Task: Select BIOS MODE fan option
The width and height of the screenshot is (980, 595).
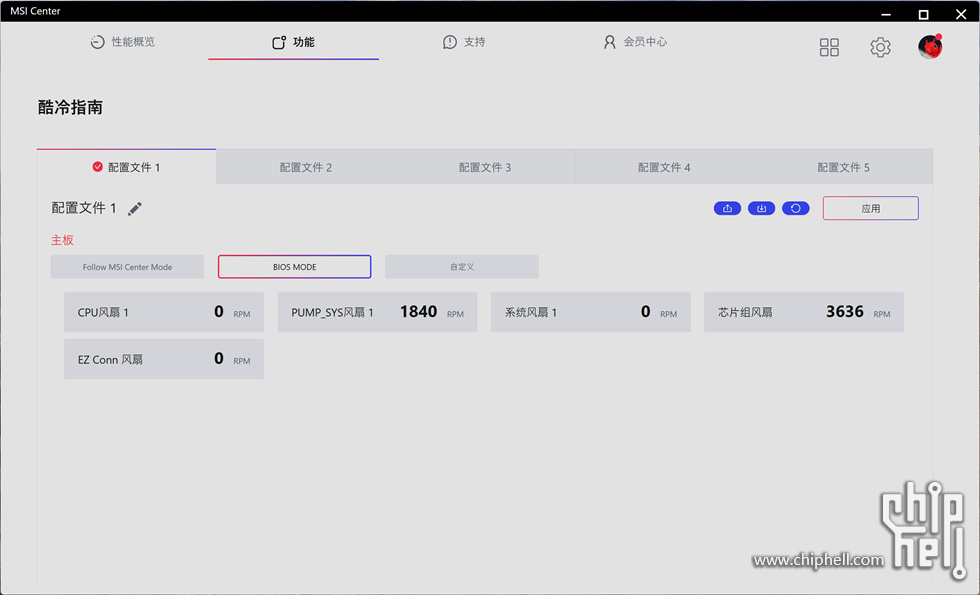Action: click(294, 267)
